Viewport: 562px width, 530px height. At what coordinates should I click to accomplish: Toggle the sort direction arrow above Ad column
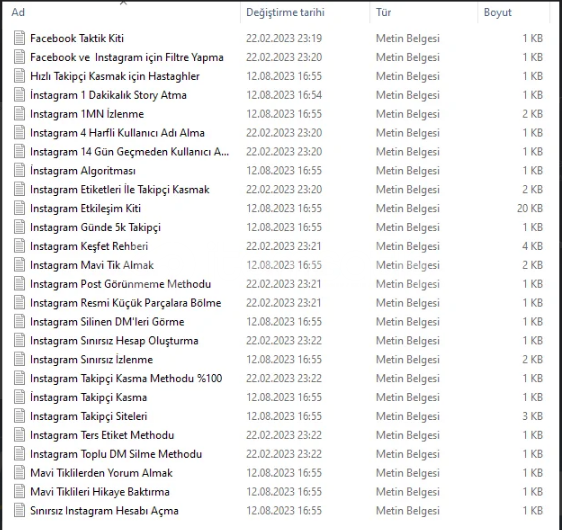click(x=123, y=3)
